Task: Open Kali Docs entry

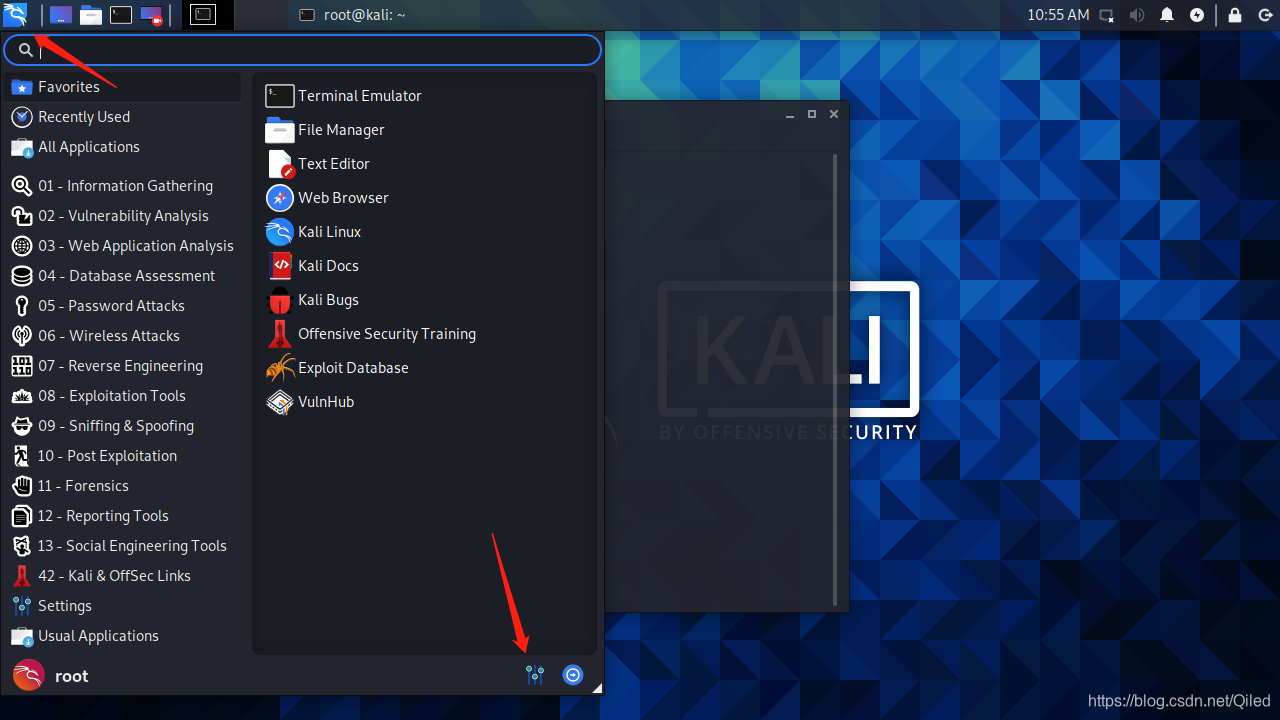Action: pyautogui.click(x=312, y=266)
